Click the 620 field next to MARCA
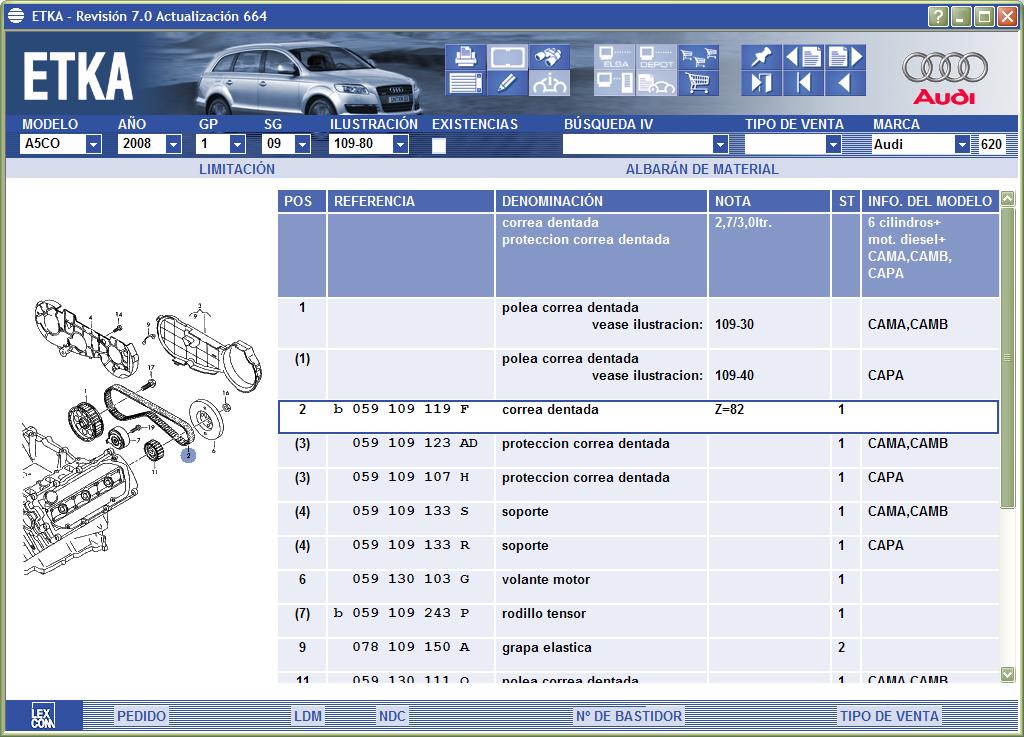 [991, 144]
